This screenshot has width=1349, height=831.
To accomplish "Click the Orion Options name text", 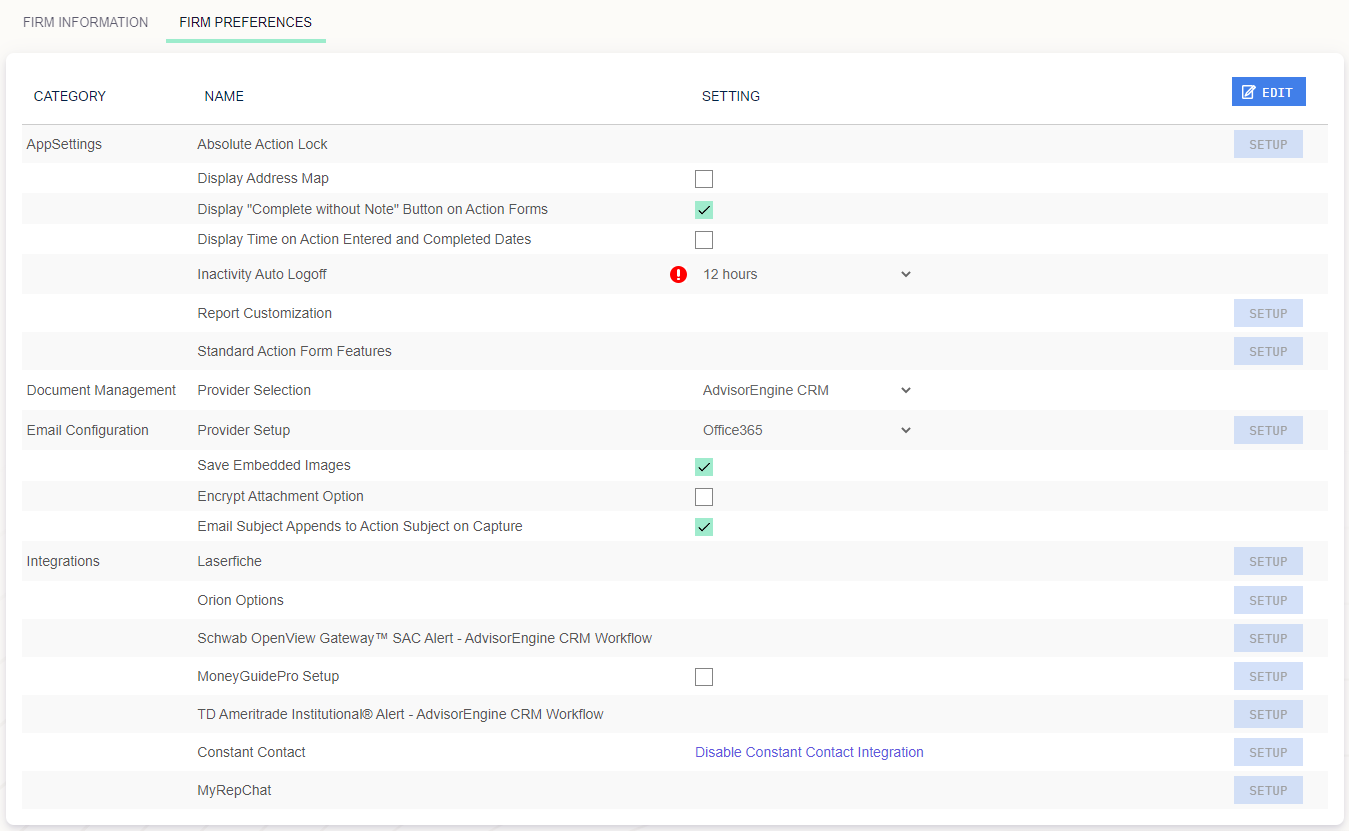I will pos(241,600).
